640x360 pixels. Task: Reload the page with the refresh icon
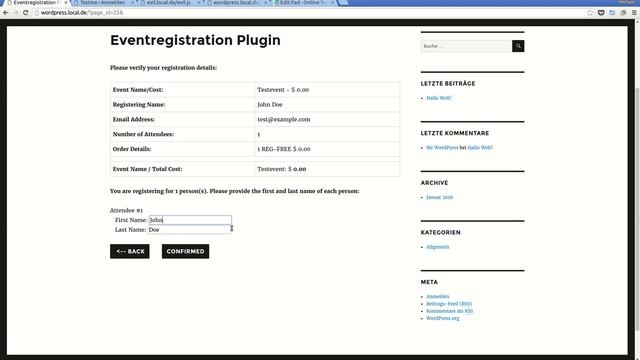tap(26, 13)
